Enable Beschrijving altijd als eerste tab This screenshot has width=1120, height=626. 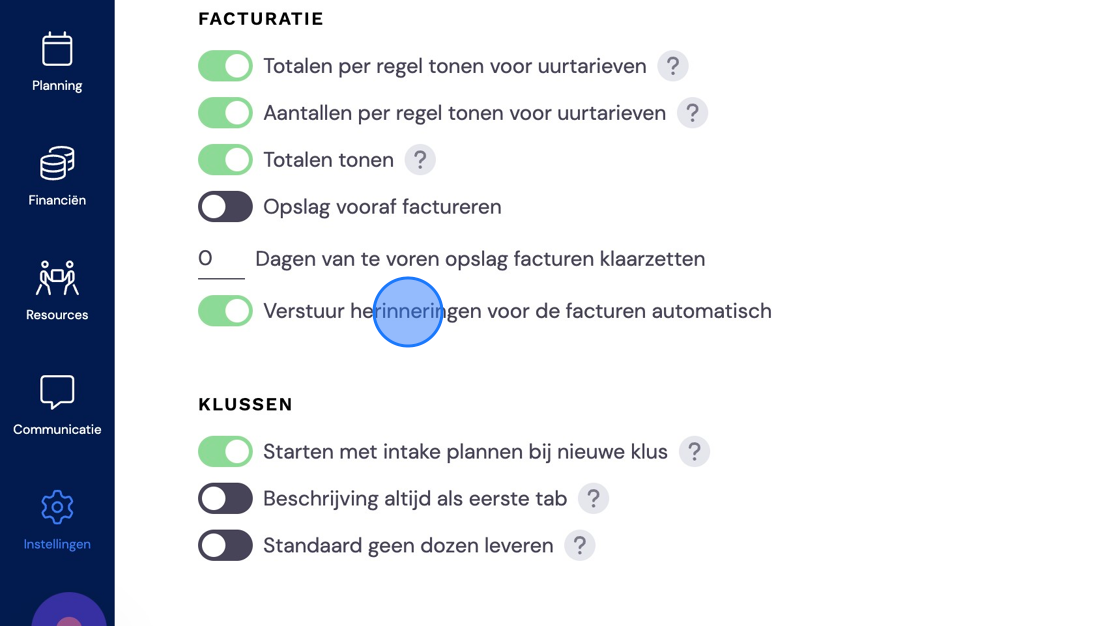[225, 499]
